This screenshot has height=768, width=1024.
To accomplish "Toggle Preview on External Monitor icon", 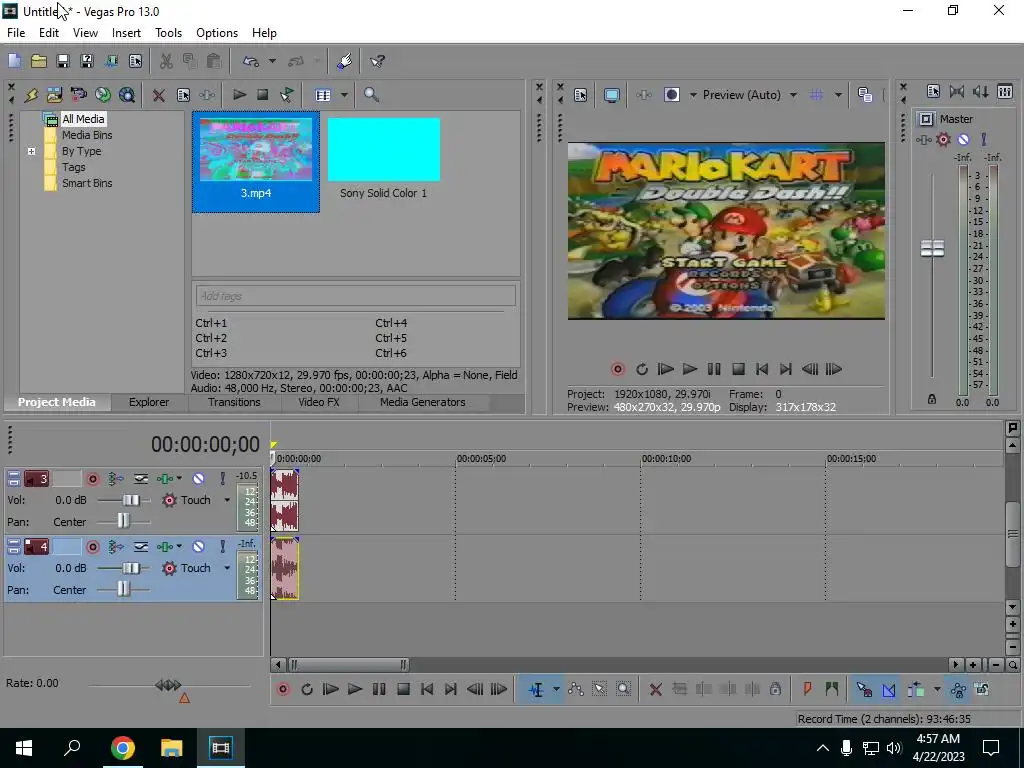I will tap(611, 95).
